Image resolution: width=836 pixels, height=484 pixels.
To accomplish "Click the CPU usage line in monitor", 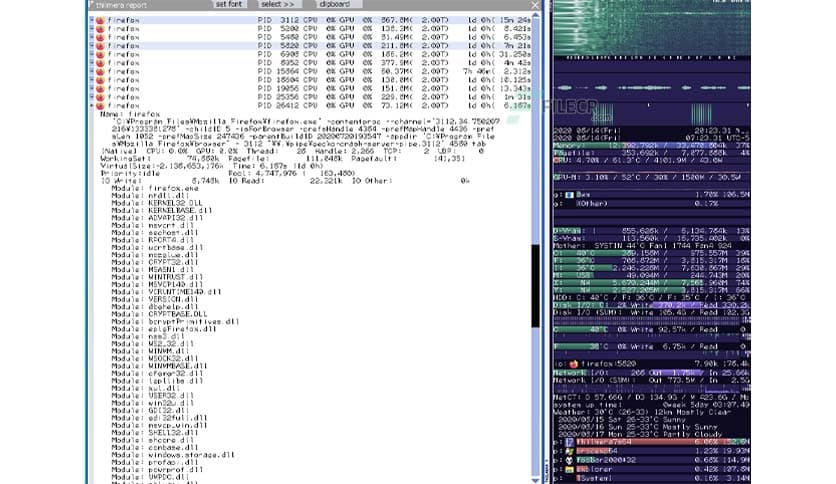I will 650,158.
